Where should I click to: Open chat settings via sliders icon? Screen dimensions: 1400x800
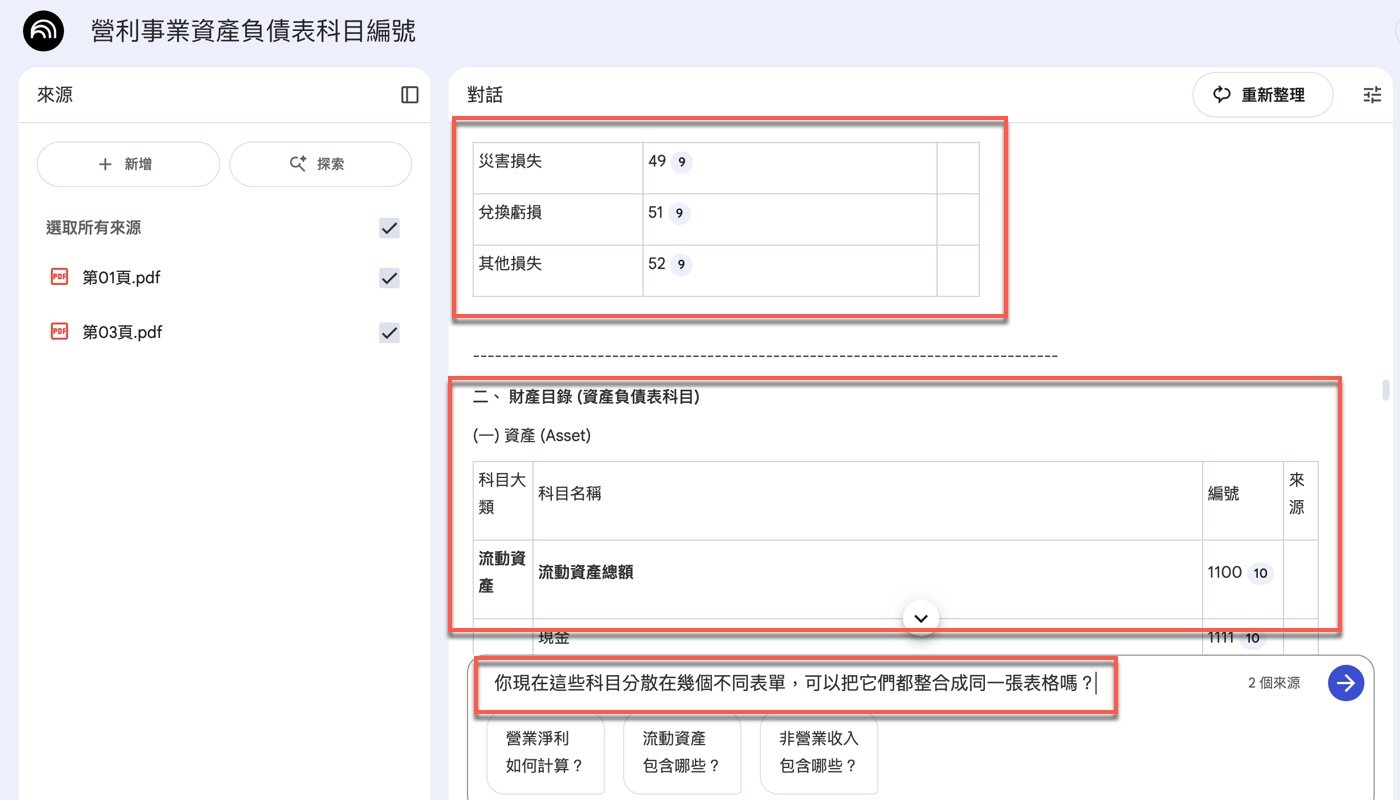coord(1372,94)
